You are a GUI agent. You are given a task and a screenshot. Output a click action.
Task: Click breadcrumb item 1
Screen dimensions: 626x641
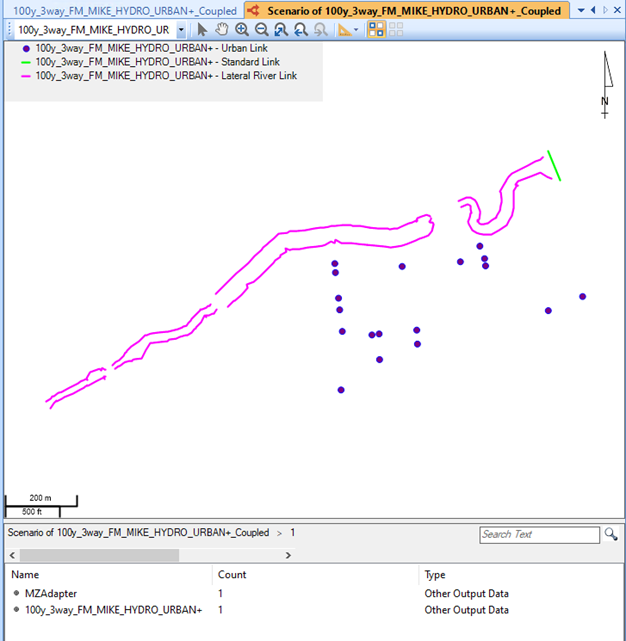pyautogui.click(x=293, y=533)
